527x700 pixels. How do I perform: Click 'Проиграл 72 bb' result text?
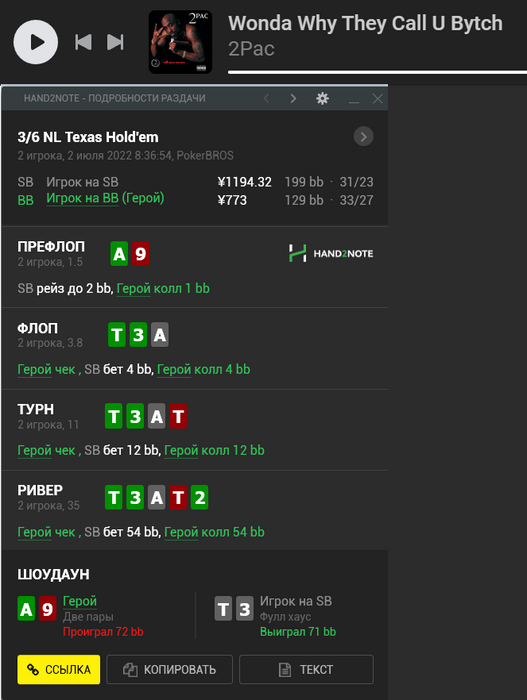click(x=103, y=632)
